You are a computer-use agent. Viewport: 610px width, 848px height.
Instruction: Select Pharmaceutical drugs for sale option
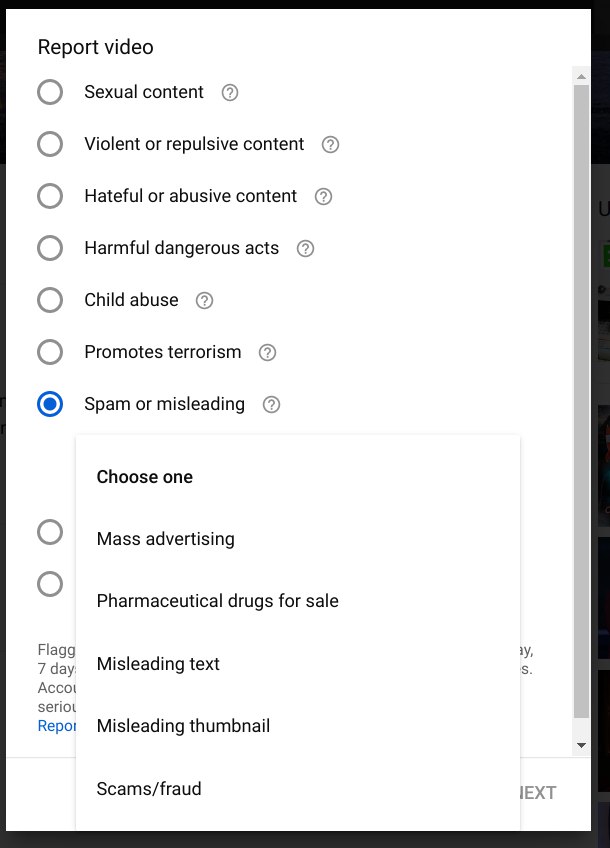(x=218, y=601)
